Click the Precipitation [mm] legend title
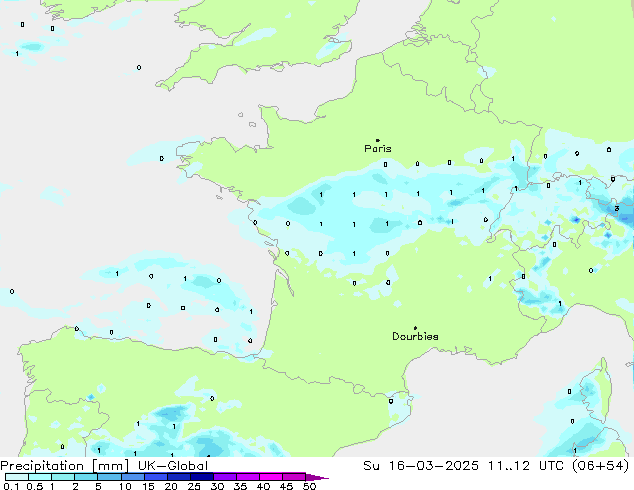The height and width of the screenshot is (490, 634). click(65, 466)
